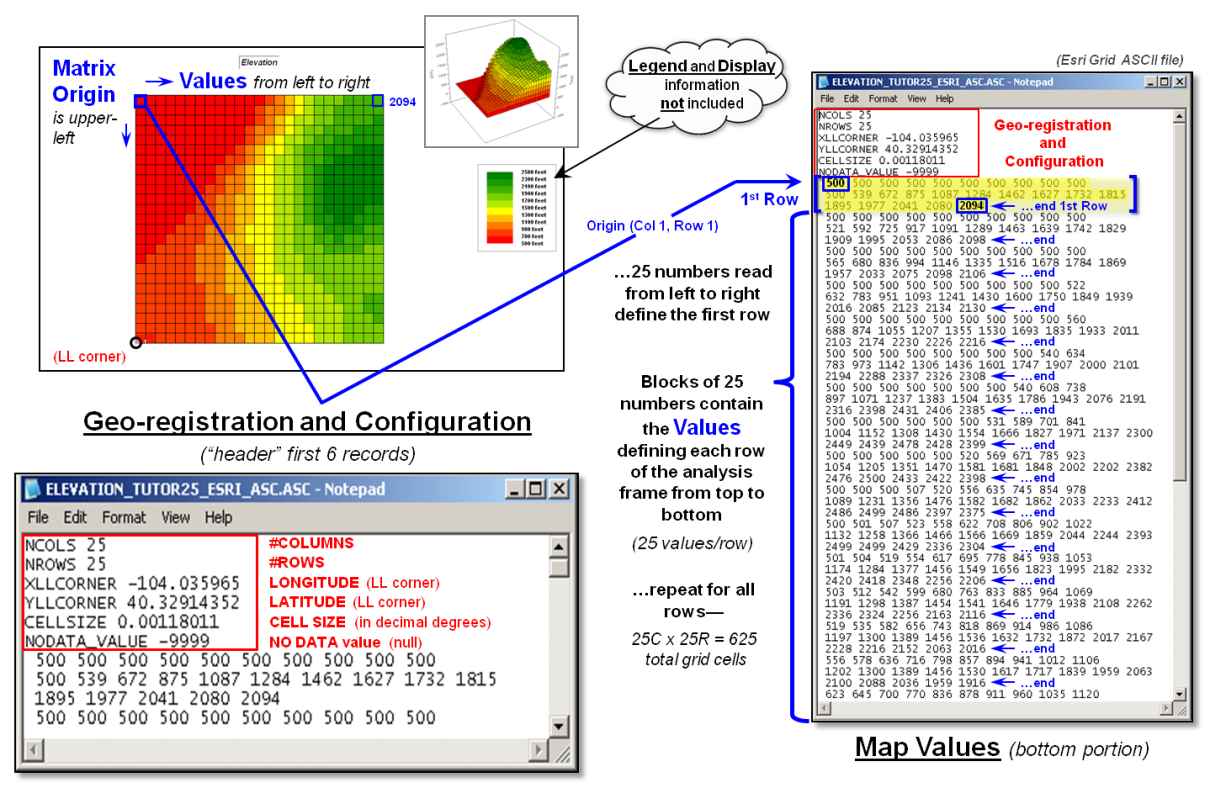Select the blue-outlined Matrix Origin cell in the elevation grid

pos(141,101)
